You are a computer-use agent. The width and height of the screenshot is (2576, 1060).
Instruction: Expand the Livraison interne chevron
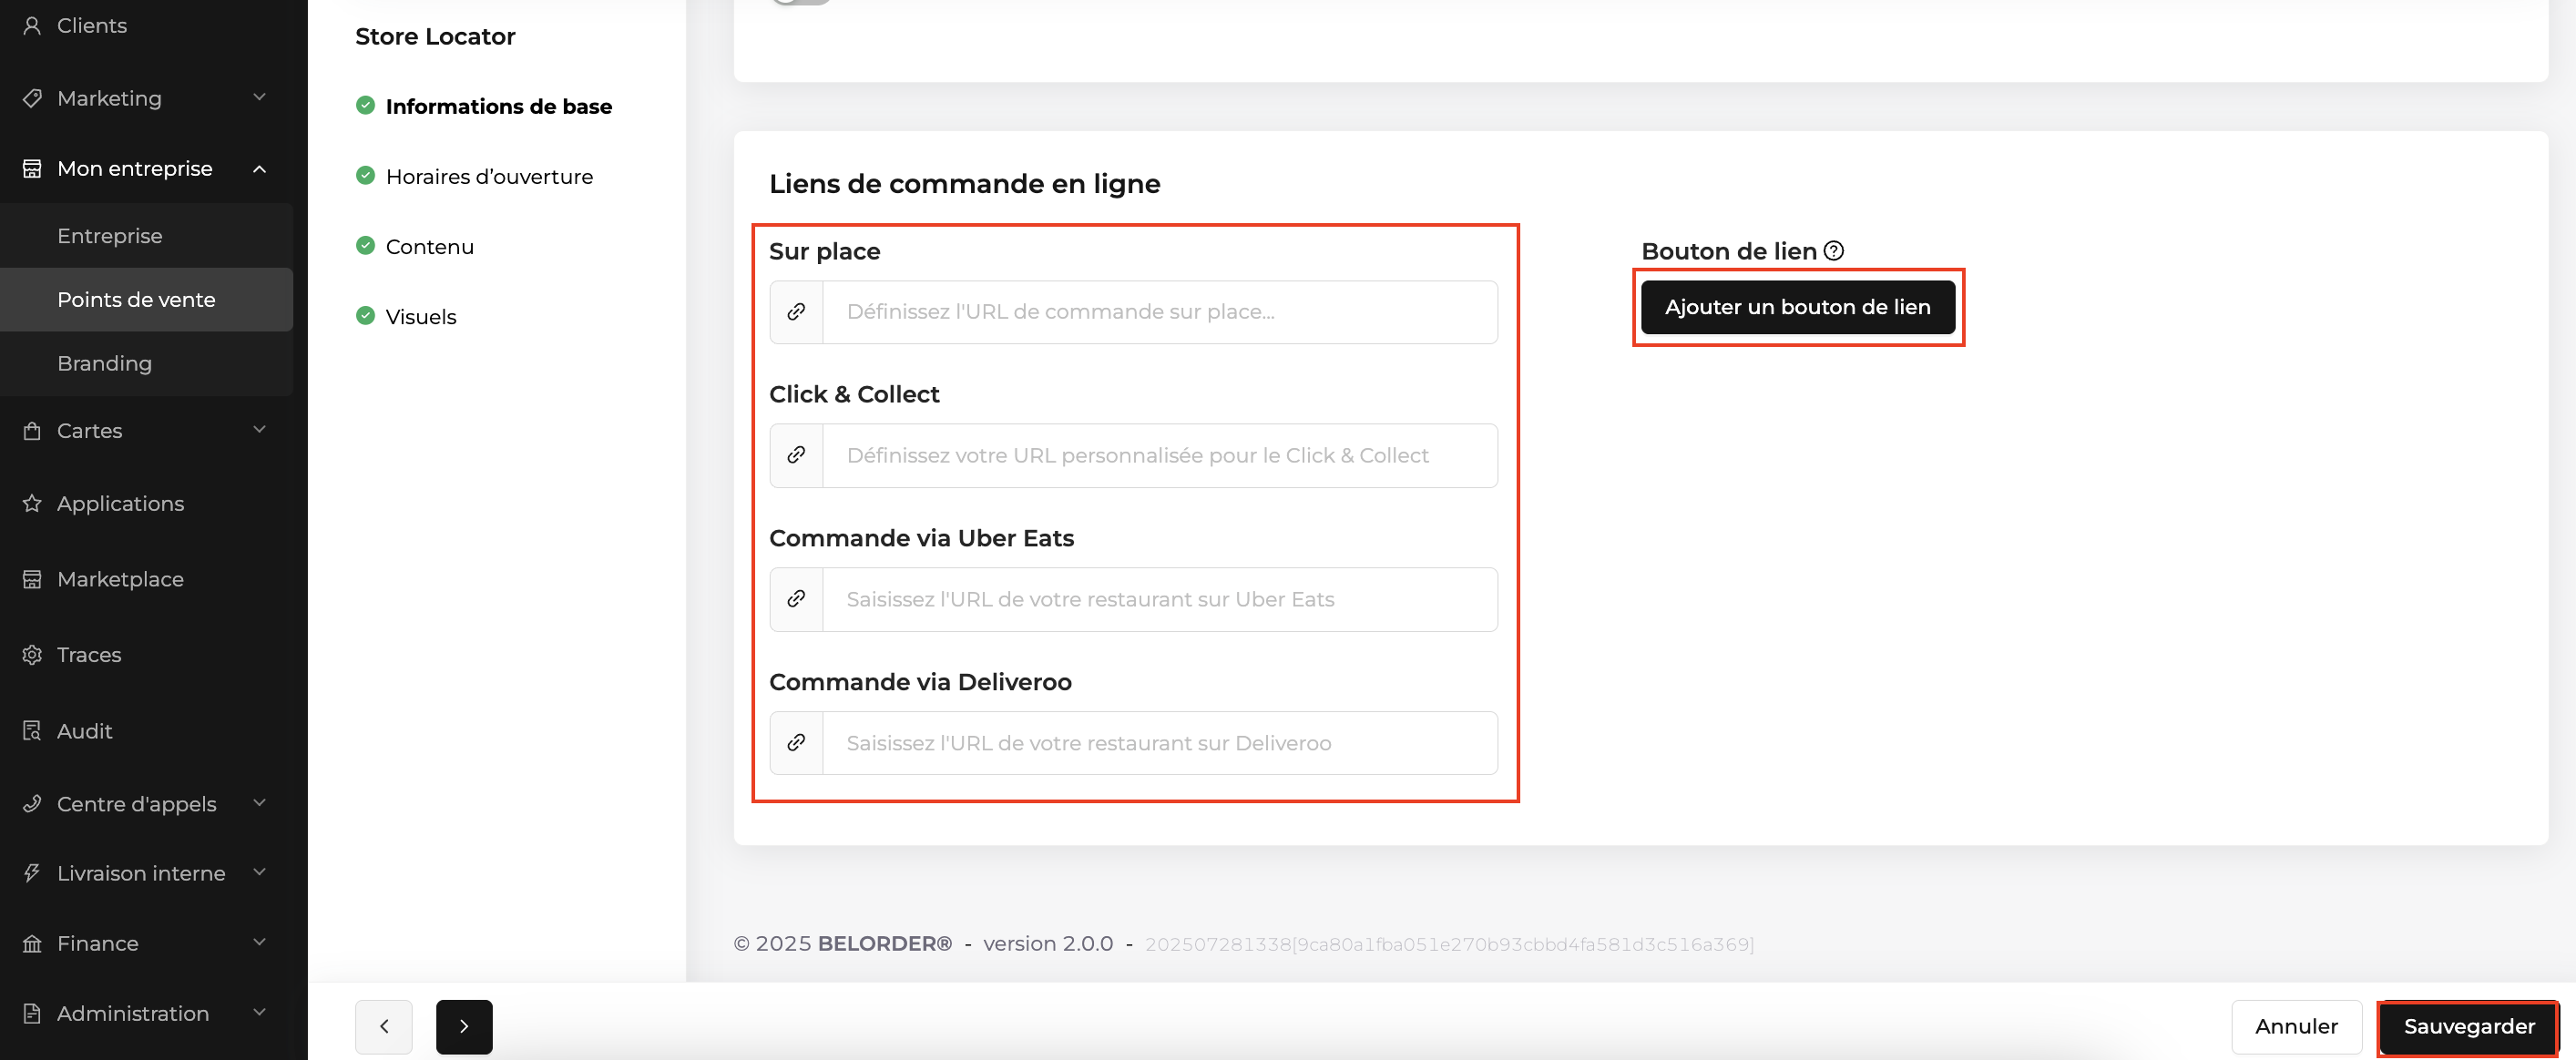pos(260,872)
